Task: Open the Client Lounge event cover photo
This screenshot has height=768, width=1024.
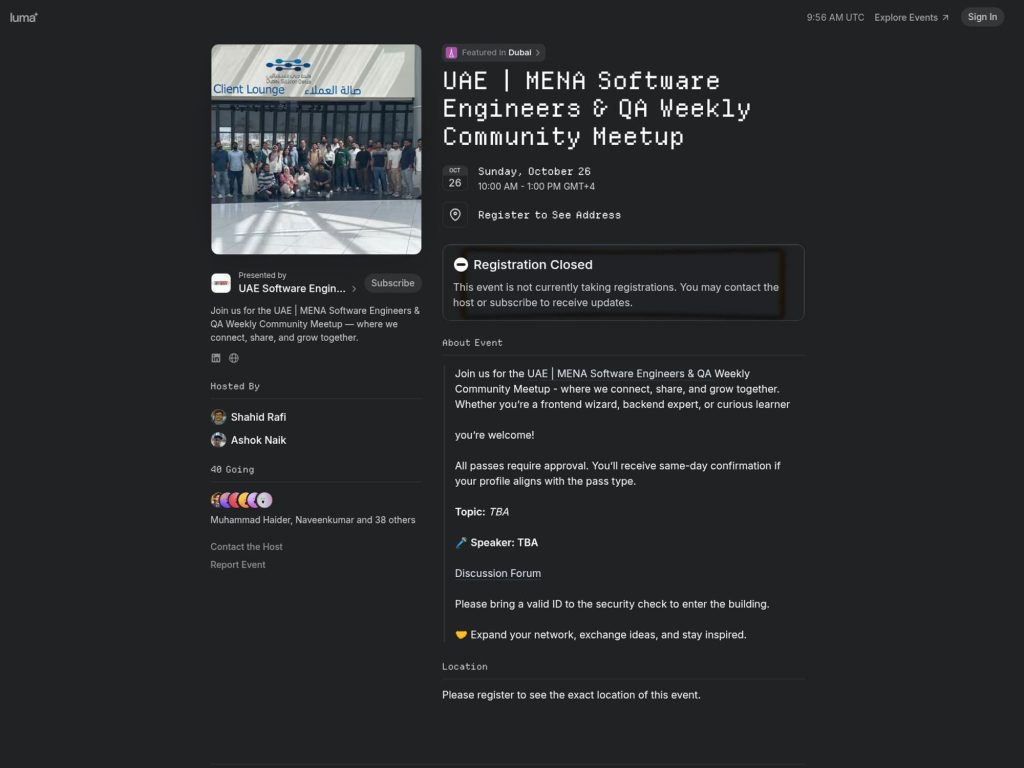Action: click(x=316, y=148)
